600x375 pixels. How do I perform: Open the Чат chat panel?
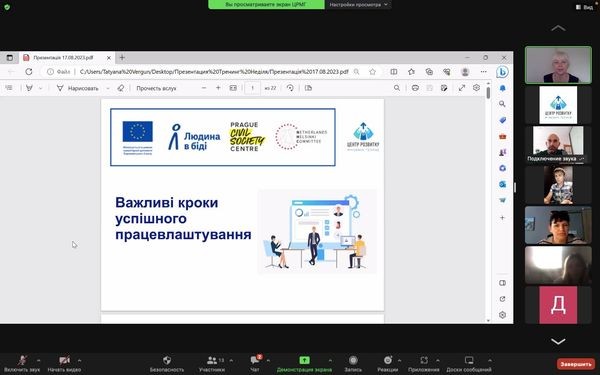tap(254, 364)
